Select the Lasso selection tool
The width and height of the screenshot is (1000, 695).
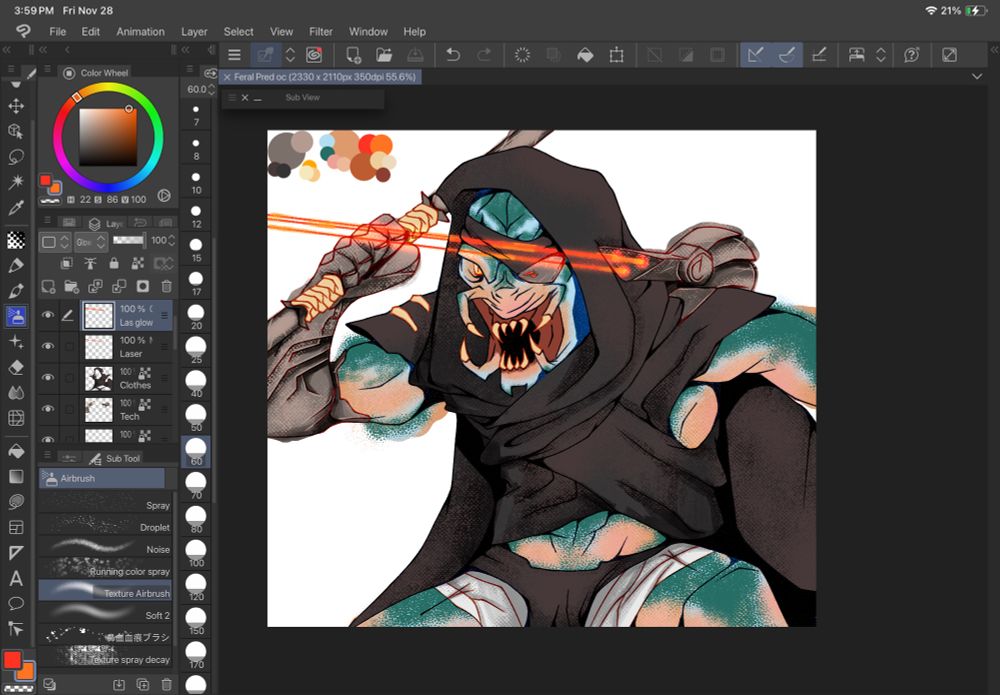(16, 156)
